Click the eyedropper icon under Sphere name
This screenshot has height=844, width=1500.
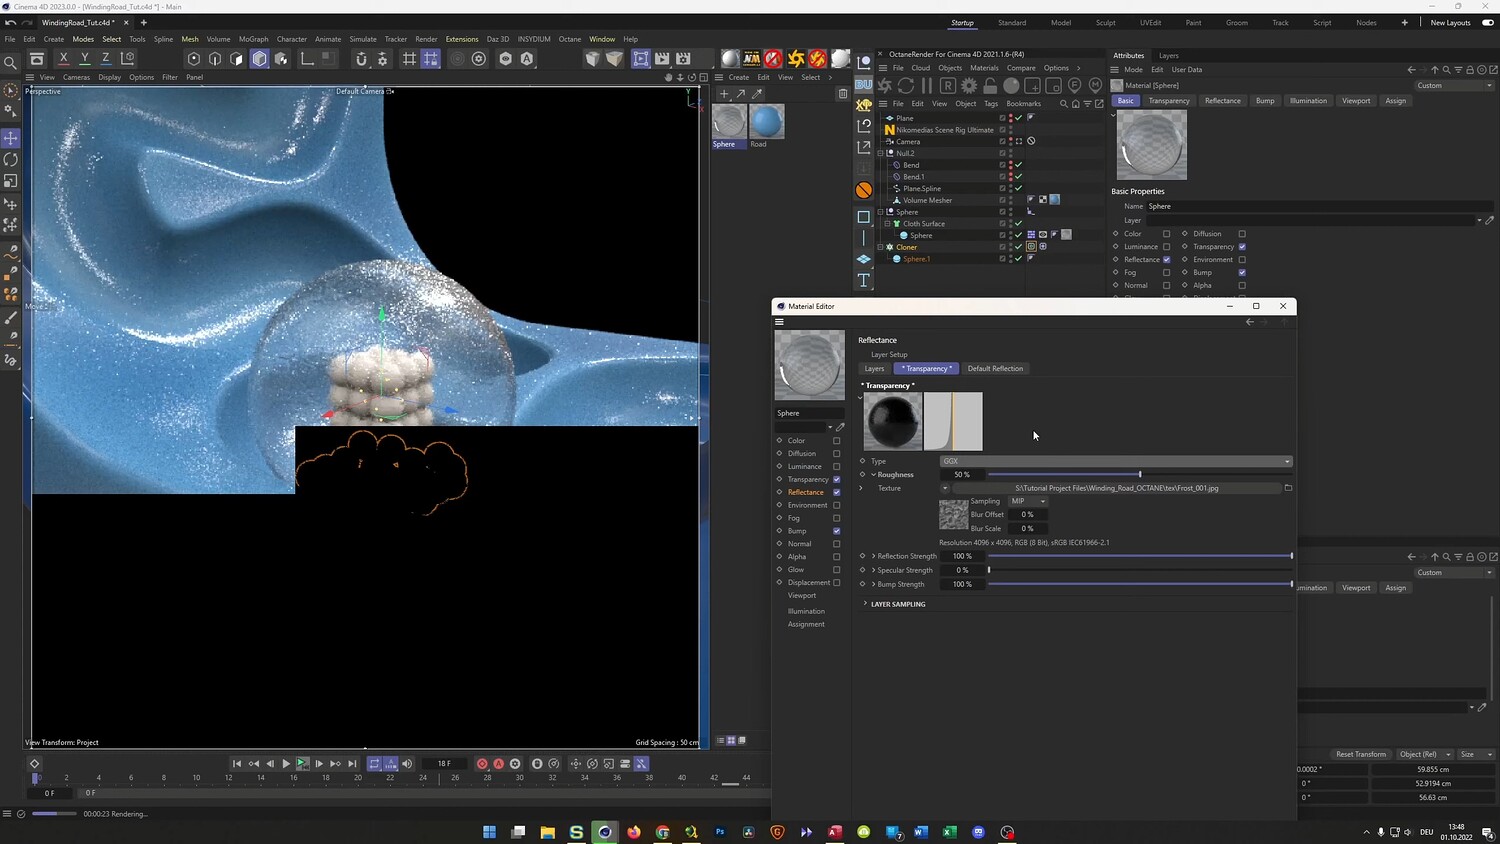click(x=840, y=427)
